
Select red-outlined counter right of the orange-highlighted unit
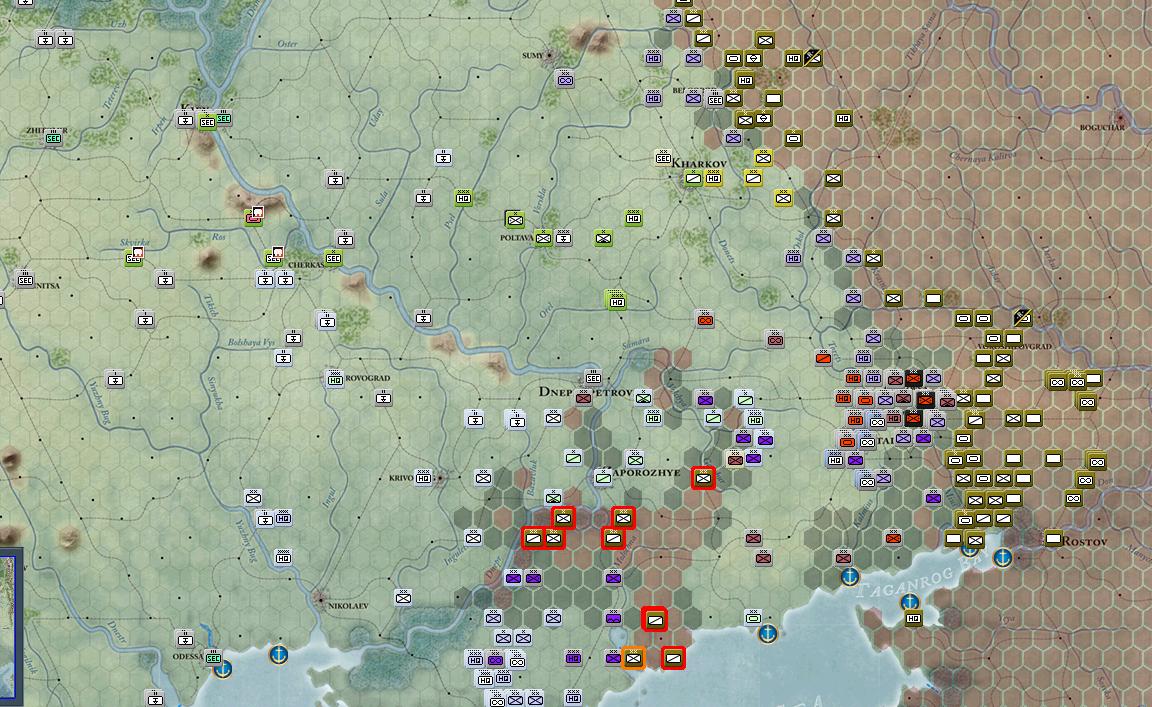[x=674, y=658]
